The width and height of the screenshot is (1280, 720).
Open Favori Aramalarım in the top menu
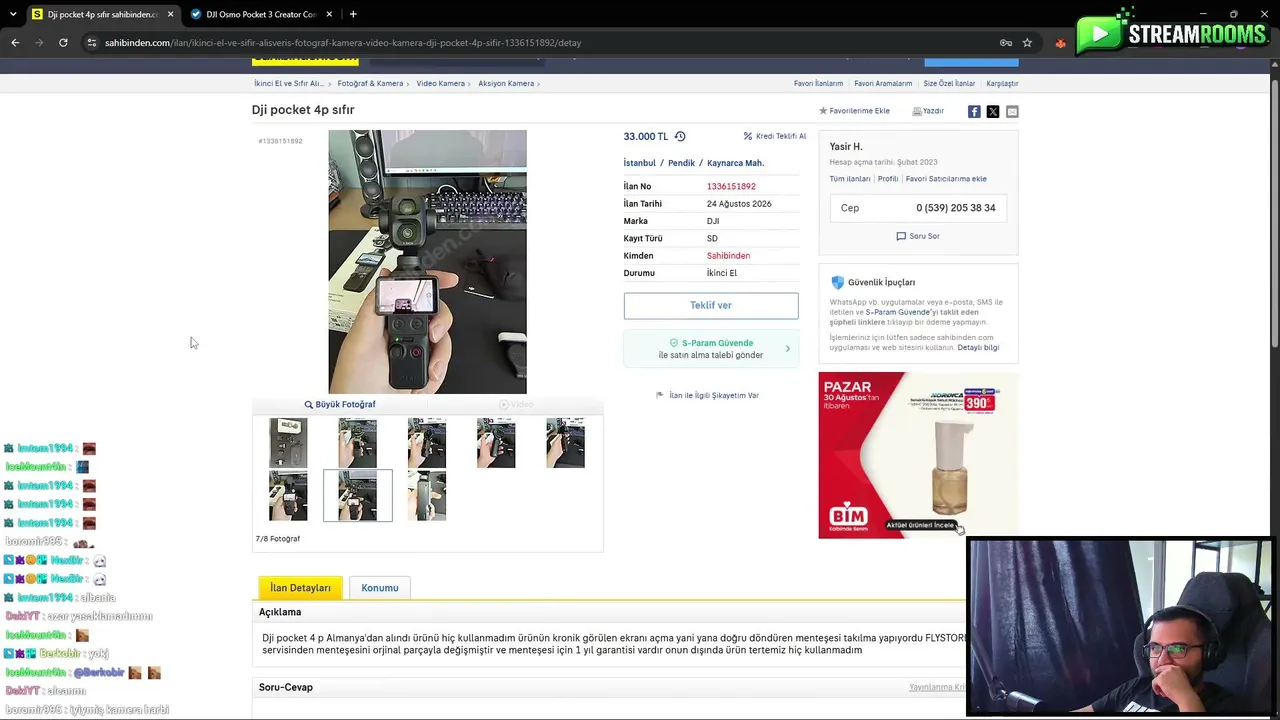(883, 84)
